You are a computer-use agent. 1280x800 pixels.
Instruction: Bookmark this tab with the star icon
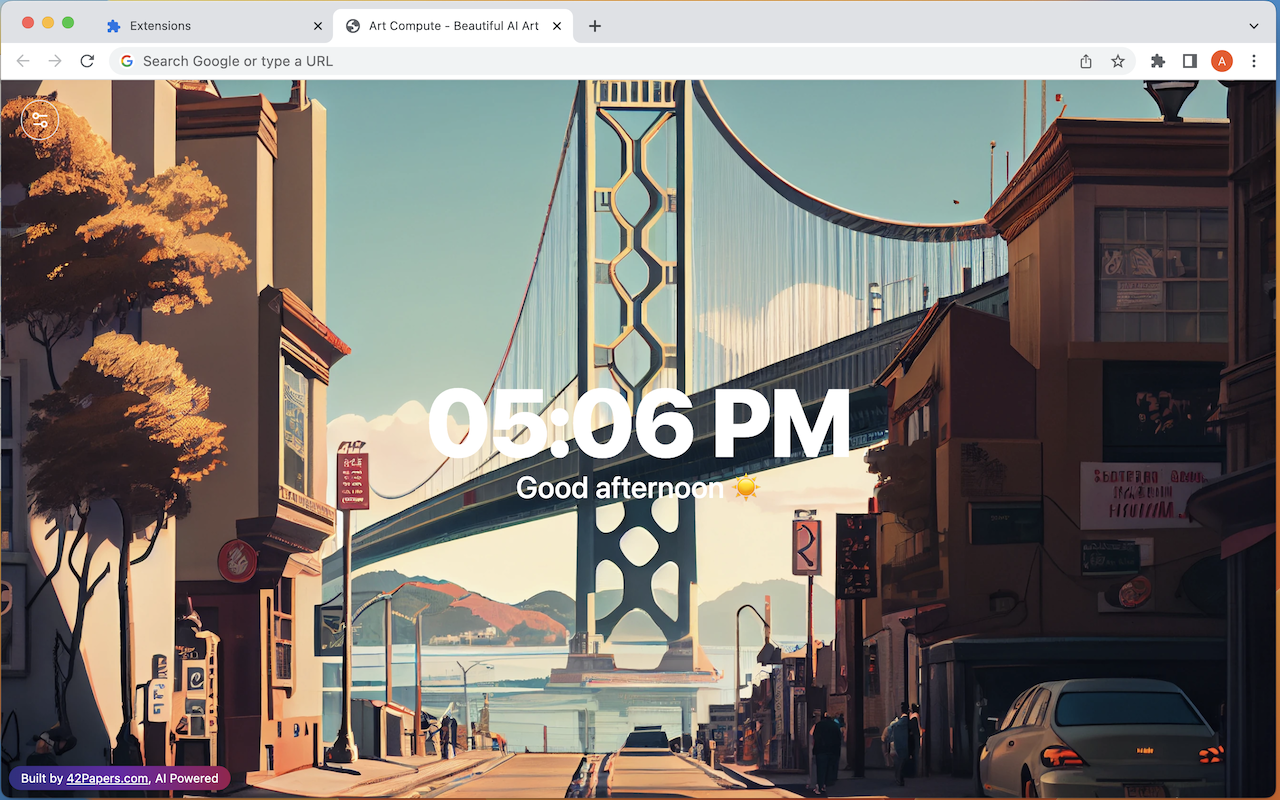[x=1118, y=61]
